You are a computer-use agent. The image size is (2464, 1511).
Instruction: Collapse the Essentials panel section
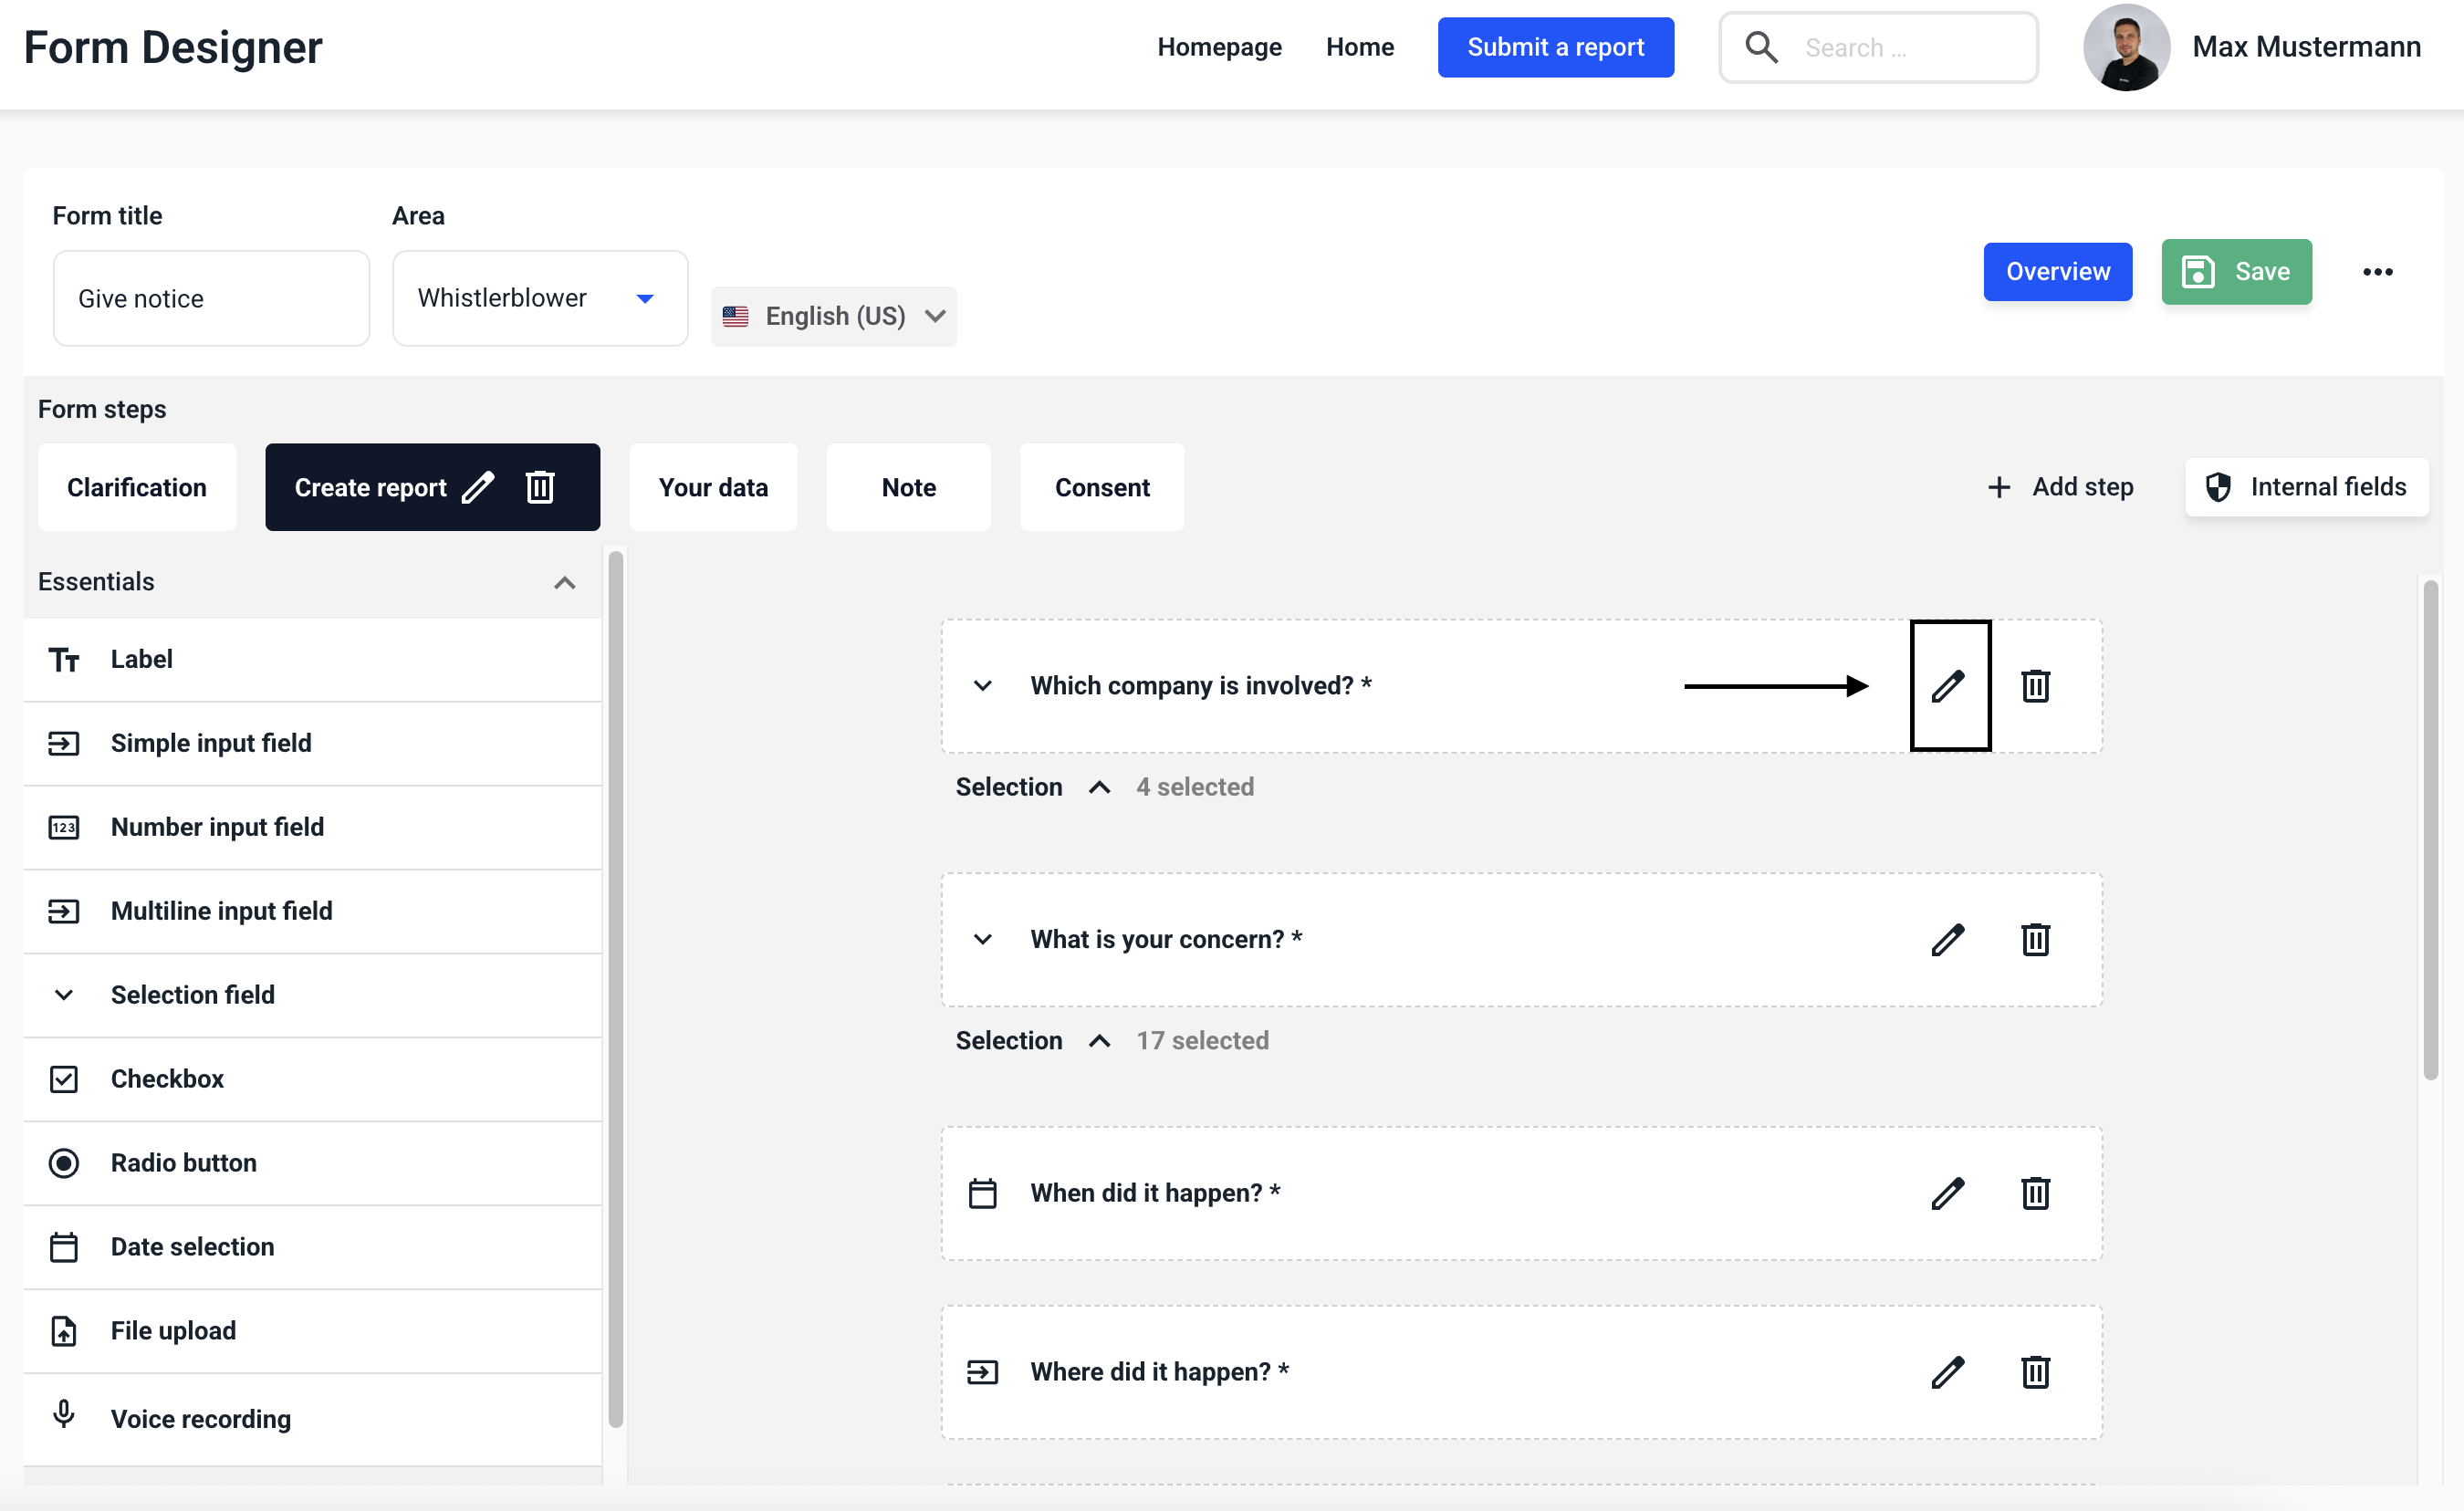pos(565,582)
